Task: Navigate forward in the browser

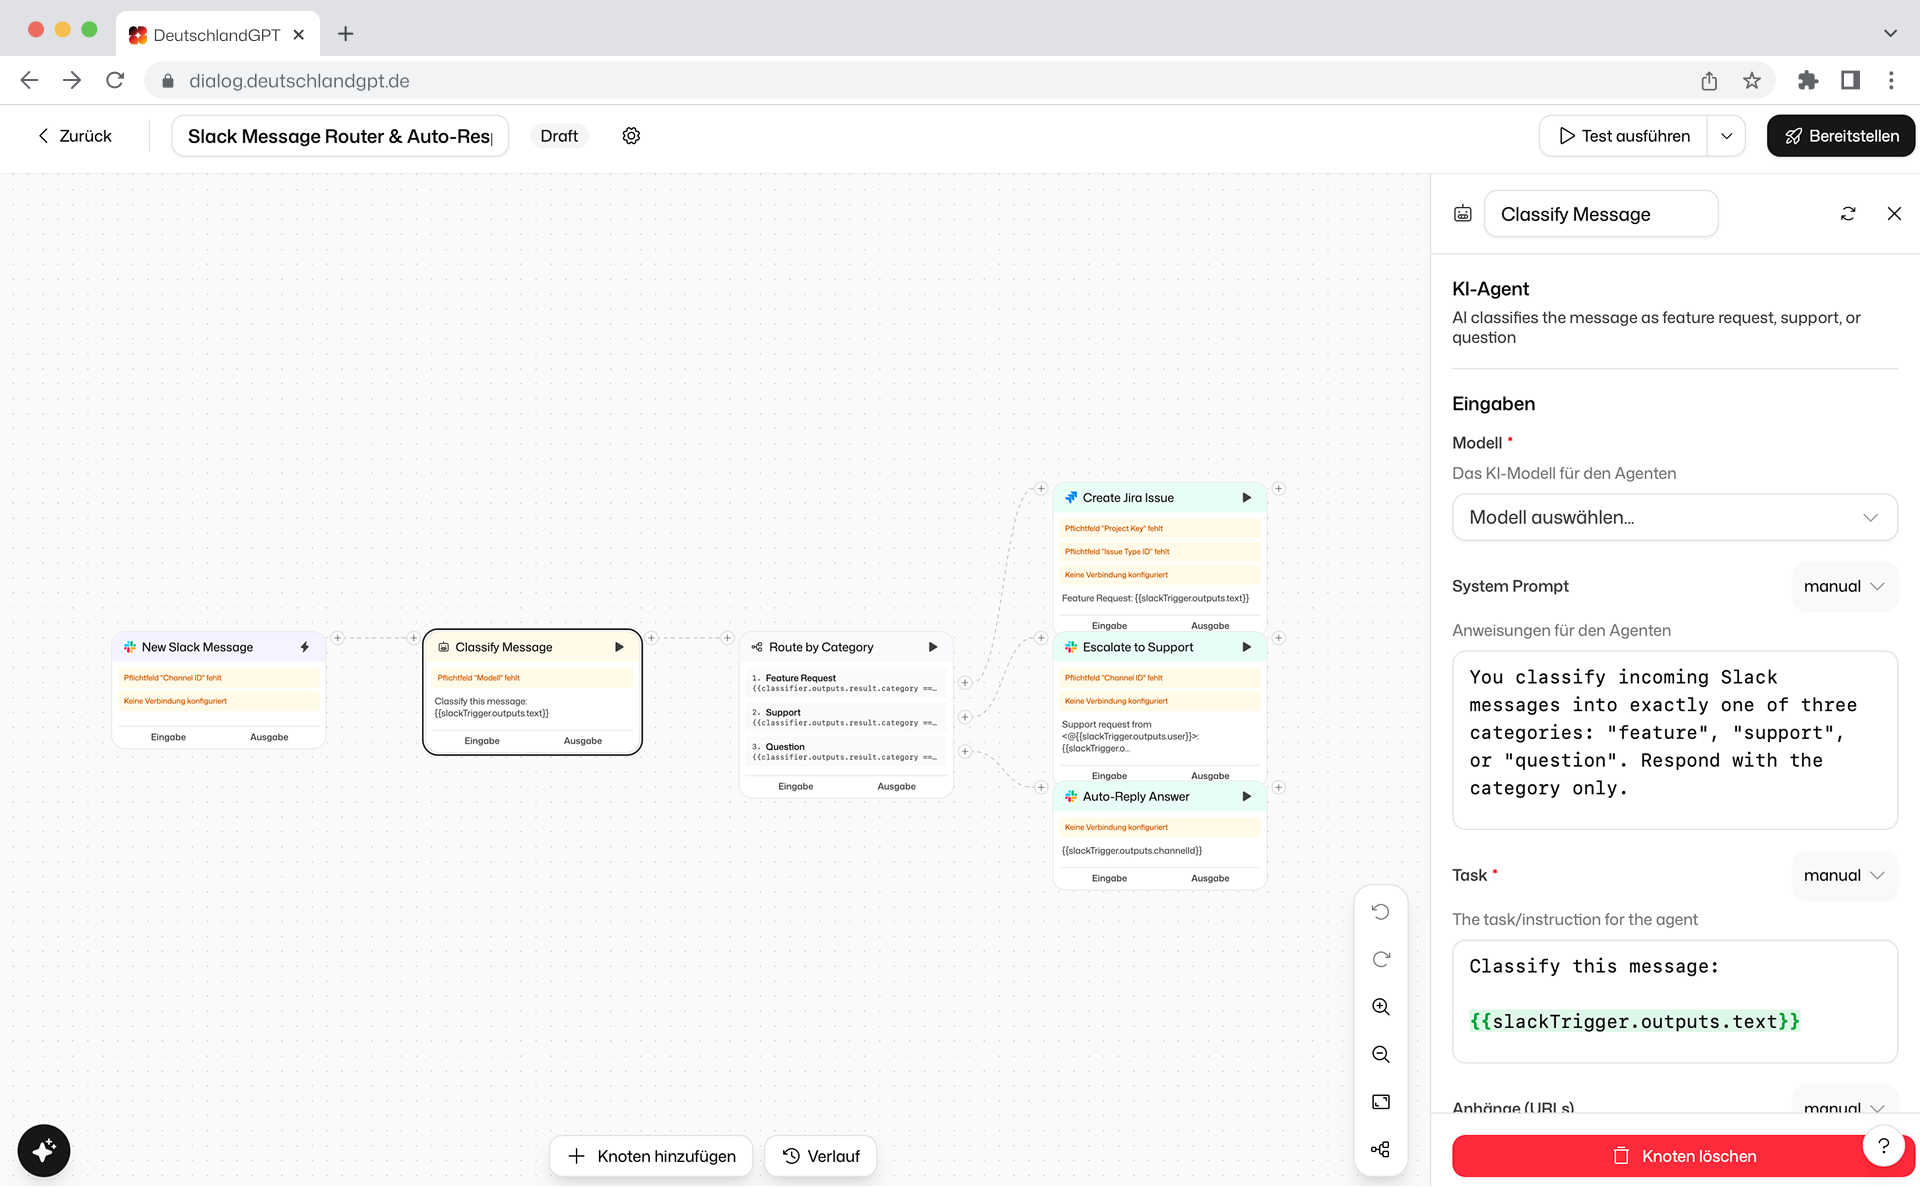Action: tap(72, 81)
